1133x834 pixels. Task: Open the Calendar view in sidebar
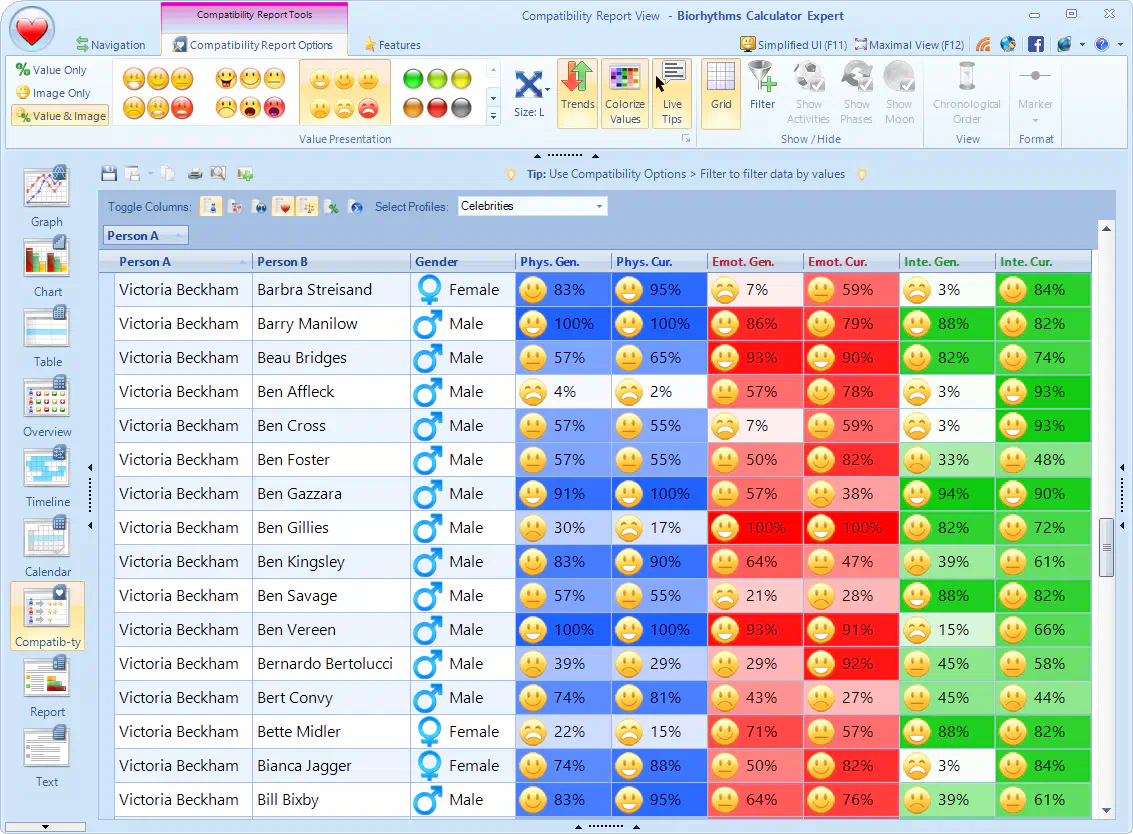47,547
